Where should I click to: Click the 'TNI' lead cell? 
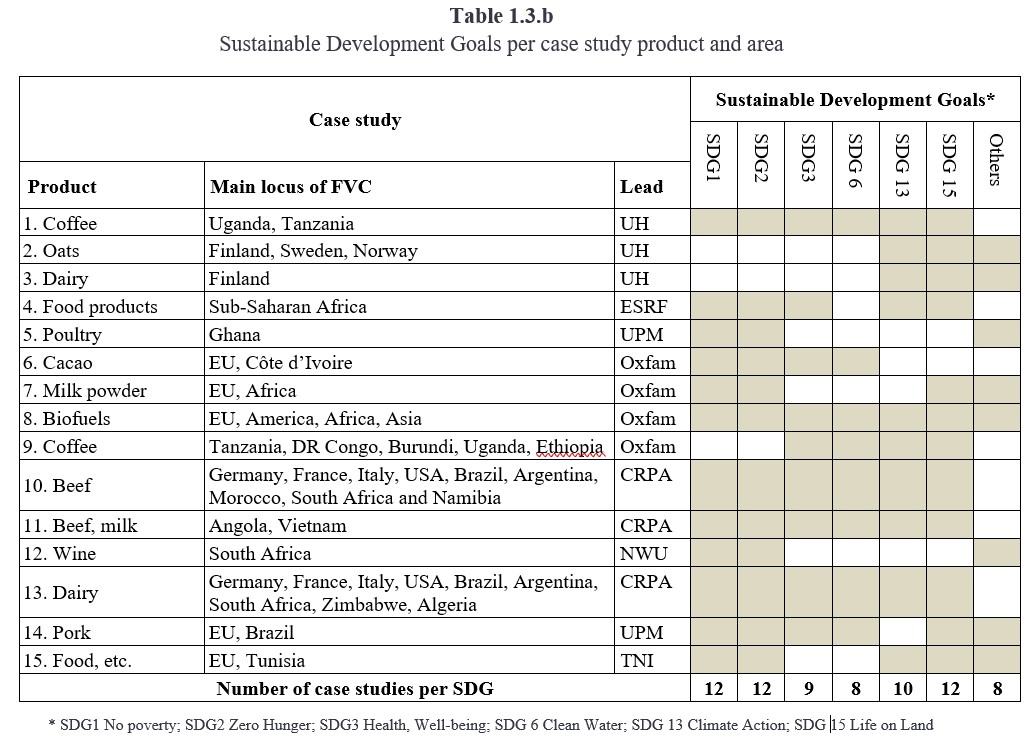[636, 661]
